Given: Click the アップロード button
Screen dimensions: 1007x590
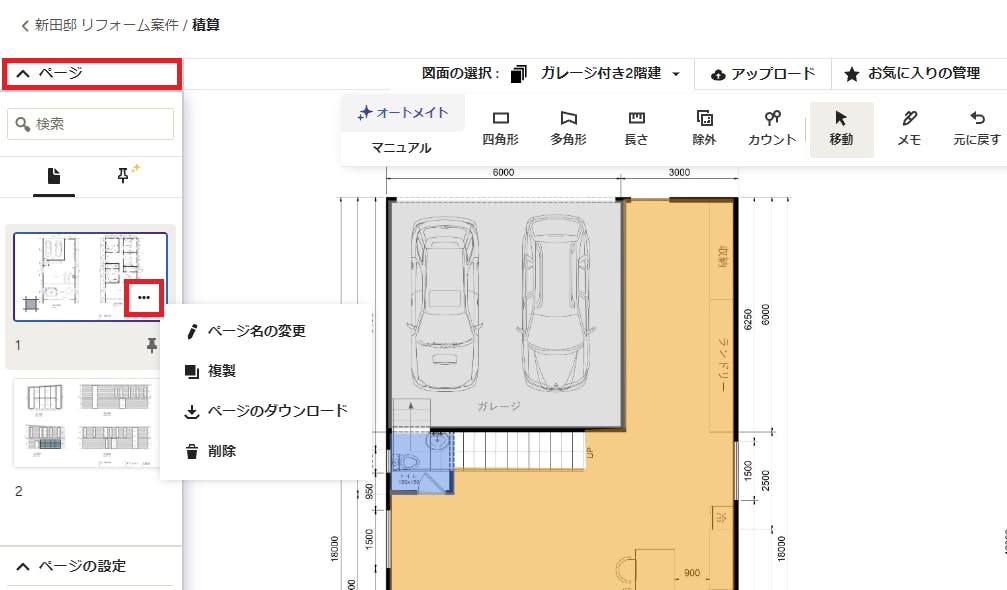Looking at the screenshot, I should tap(762, 74).
